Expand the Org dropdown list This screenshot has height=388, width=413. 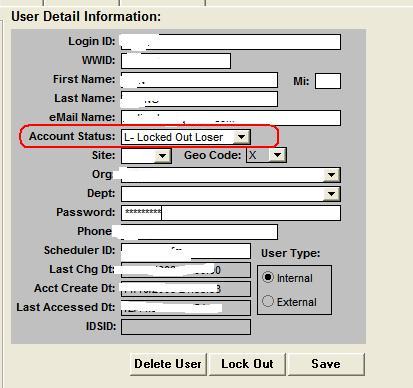(331, 175)
